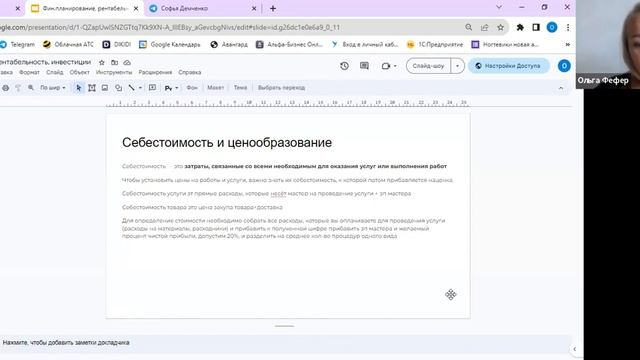
Task: Click the presentation title field
Action: pos(46,62)
